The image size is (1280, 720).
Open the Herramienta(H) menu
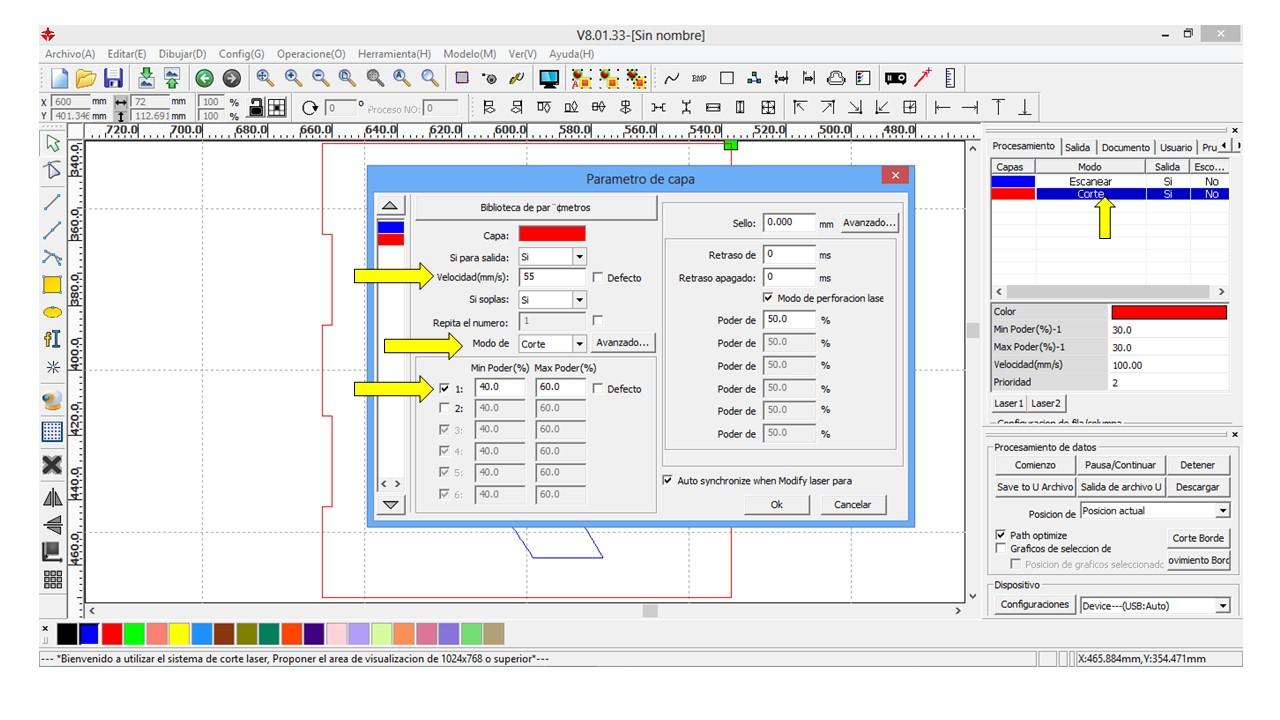pyautogui.click(x=395, y=53)
